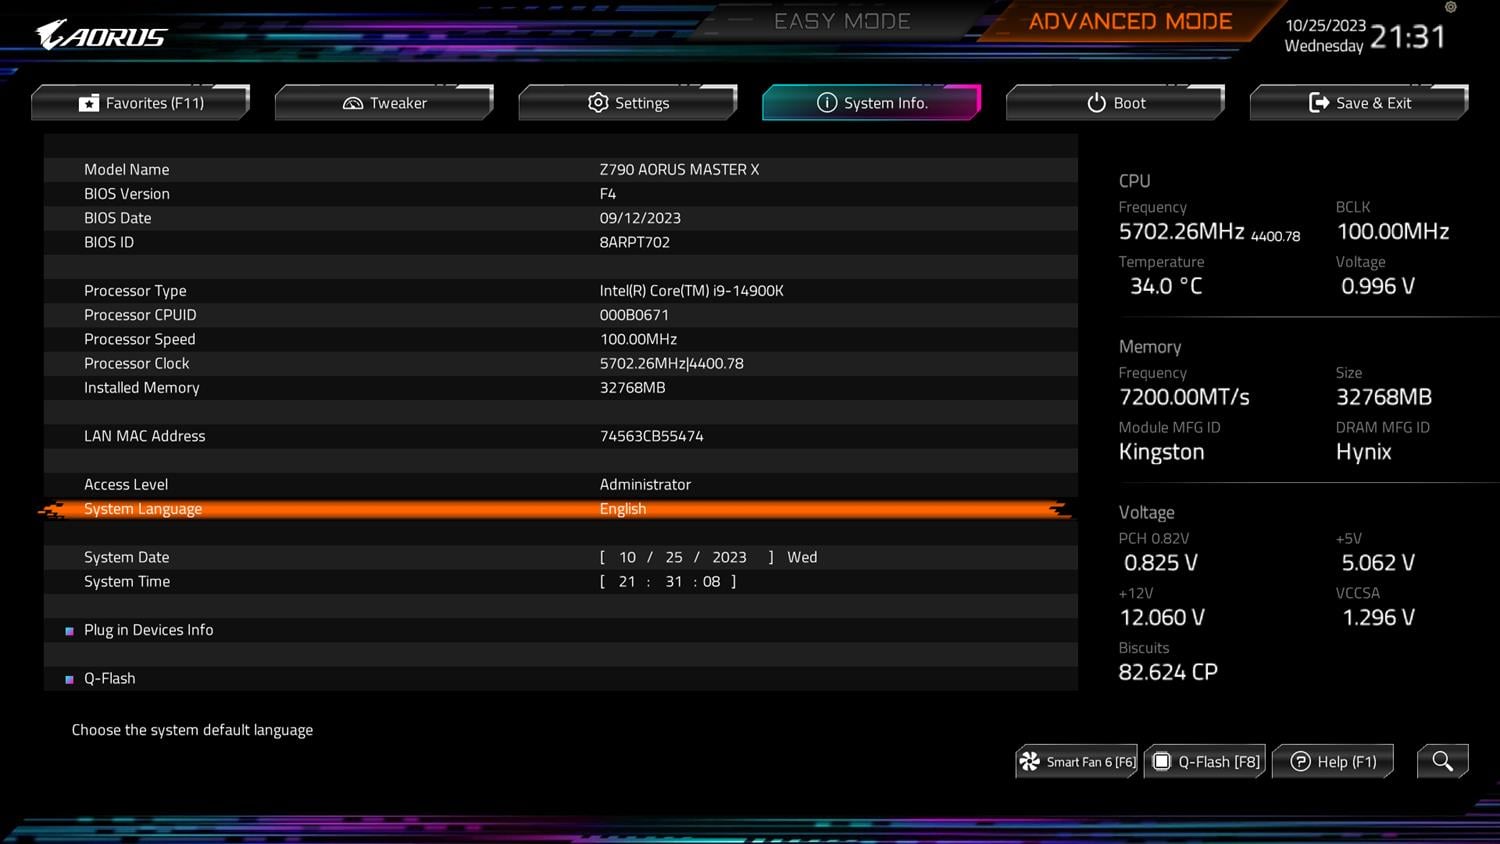Viewport: 1500px width, 844px height.
Task: Select the month field in System Date
Action: coord(627,557)
